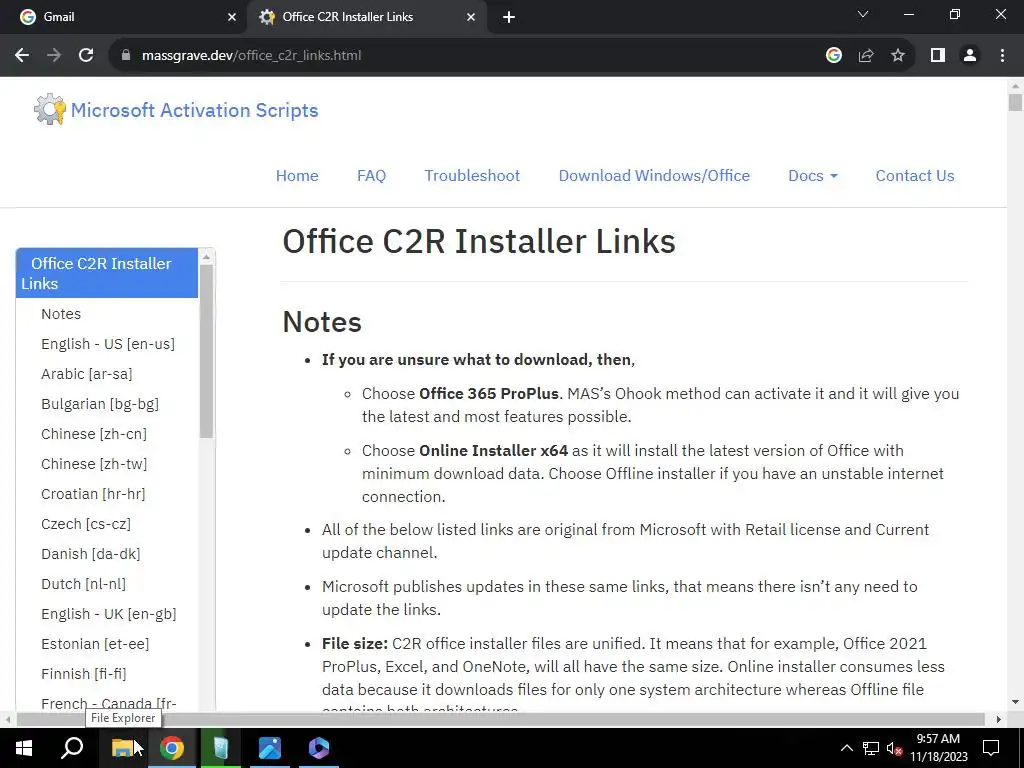Open the Windows Start menu

24,748
